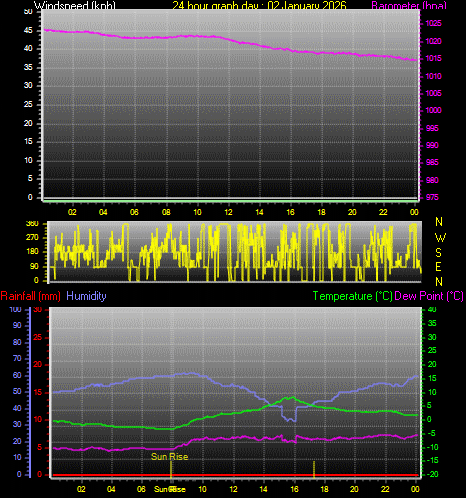
Task: Click the E compass letter
Action: click(438, 267)
